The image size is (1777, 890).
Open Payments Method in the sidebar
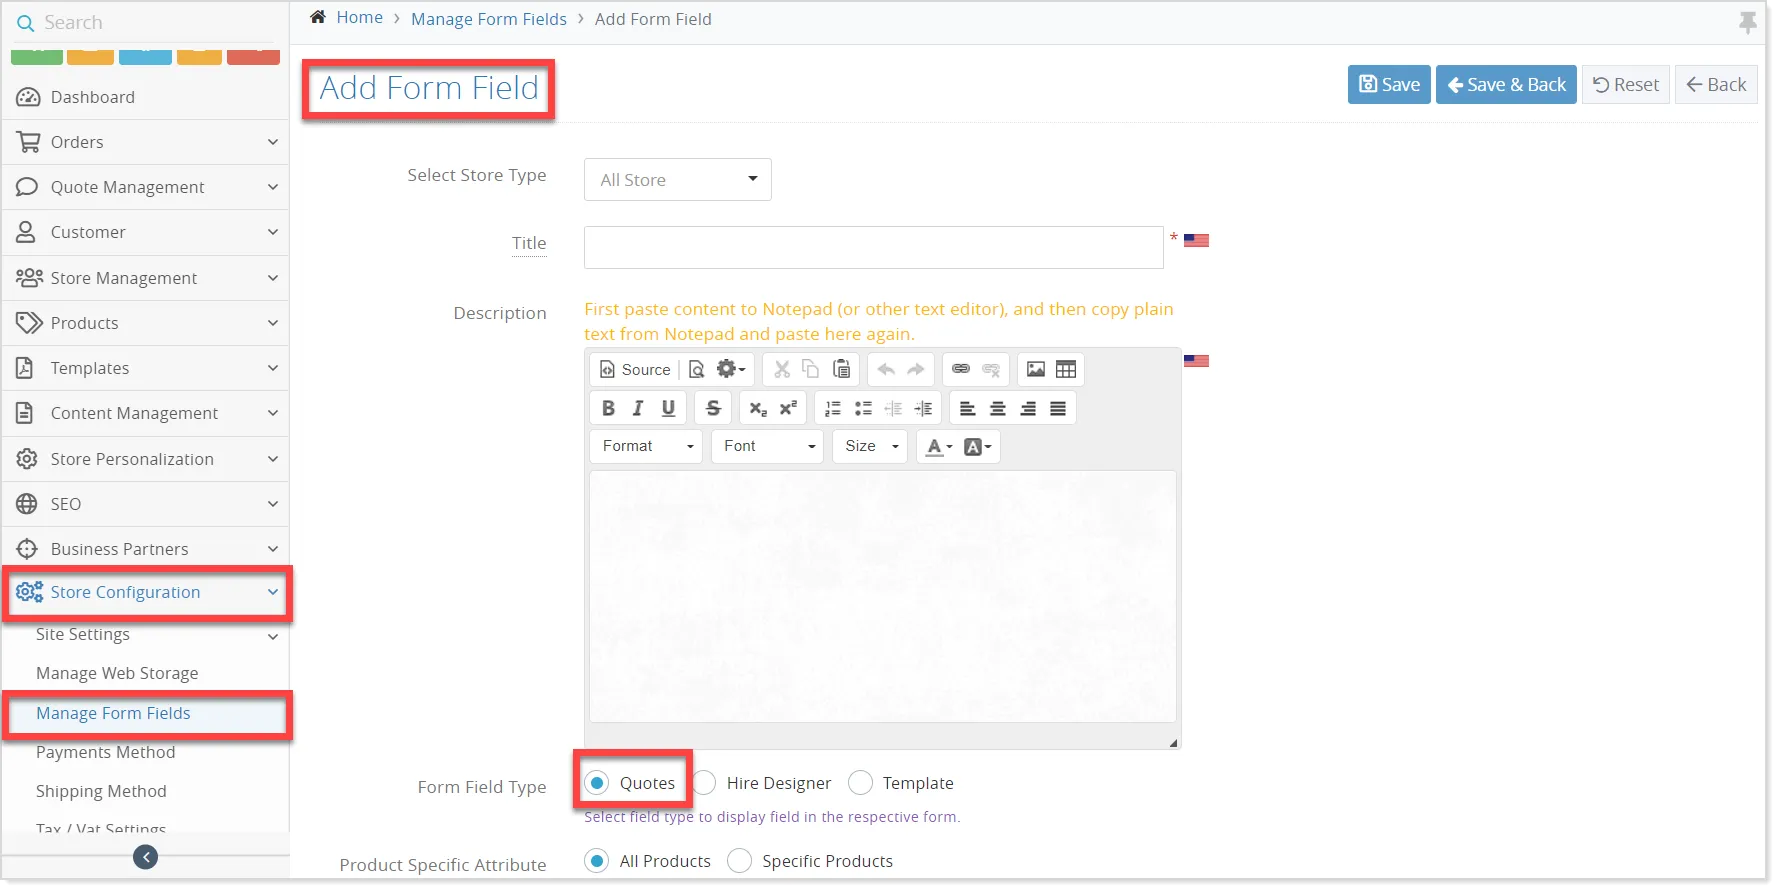[x=105, y=752]
